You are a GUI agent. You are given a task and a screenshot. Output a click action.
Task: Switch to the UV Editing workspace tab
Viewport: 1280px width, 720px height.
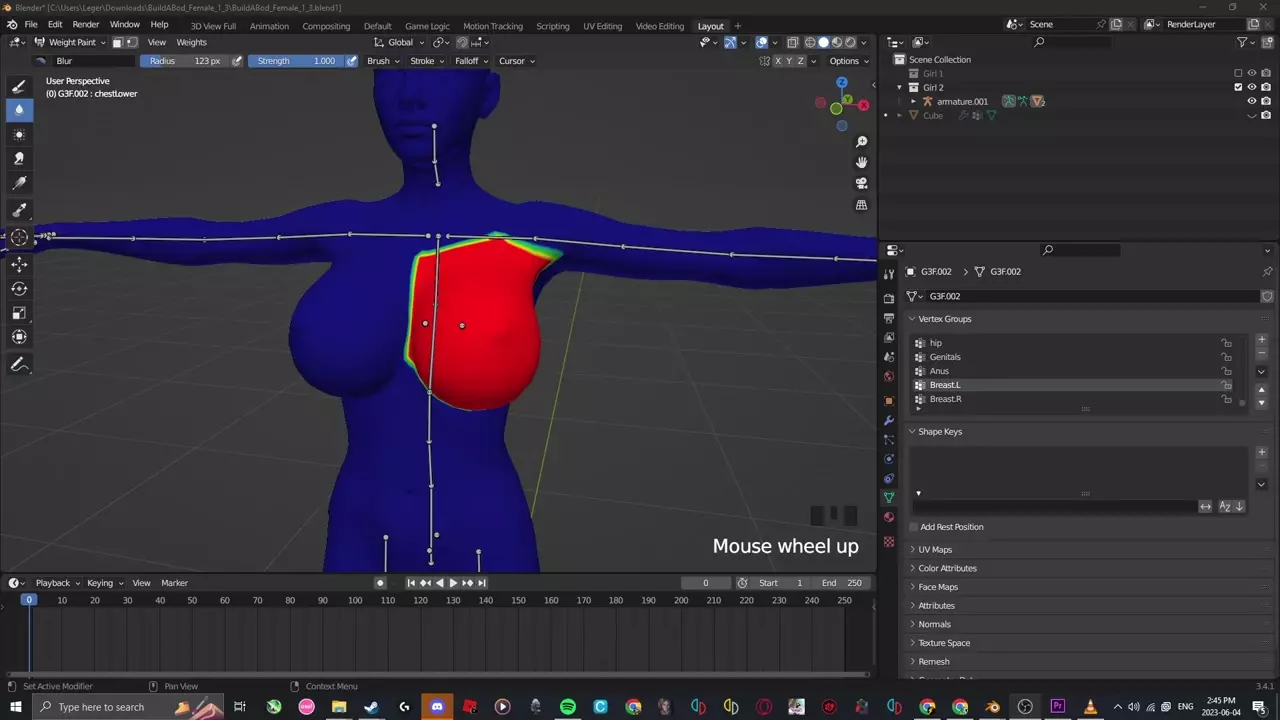[x=602, y=26]
